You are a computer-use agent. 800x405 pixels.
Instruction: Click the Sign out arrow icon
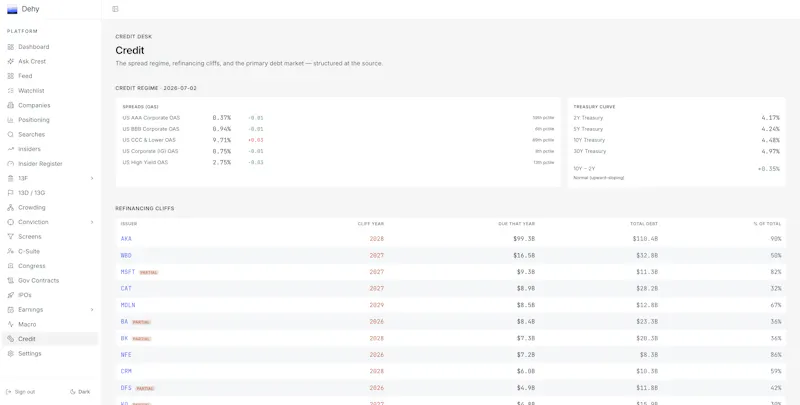click(x=8, y=392)
